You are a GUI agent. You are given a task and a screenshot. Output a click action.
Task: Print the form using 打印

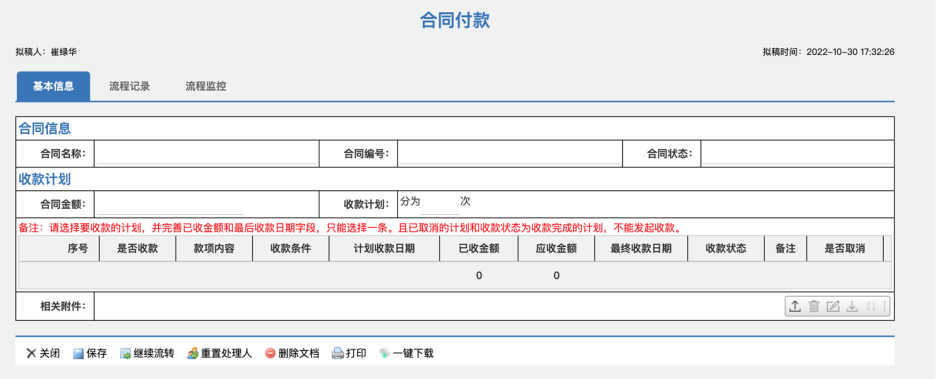pos(349,353)
